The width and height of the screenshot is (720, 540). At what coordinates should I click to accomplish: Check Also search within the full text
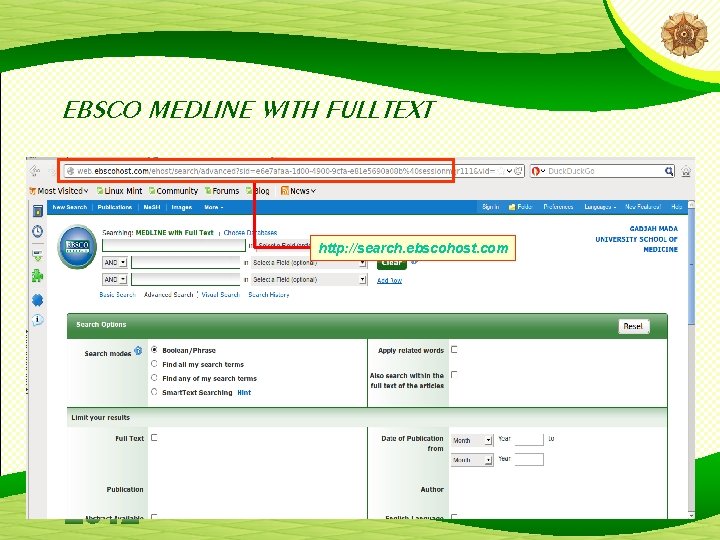click(x=454, y=375)
